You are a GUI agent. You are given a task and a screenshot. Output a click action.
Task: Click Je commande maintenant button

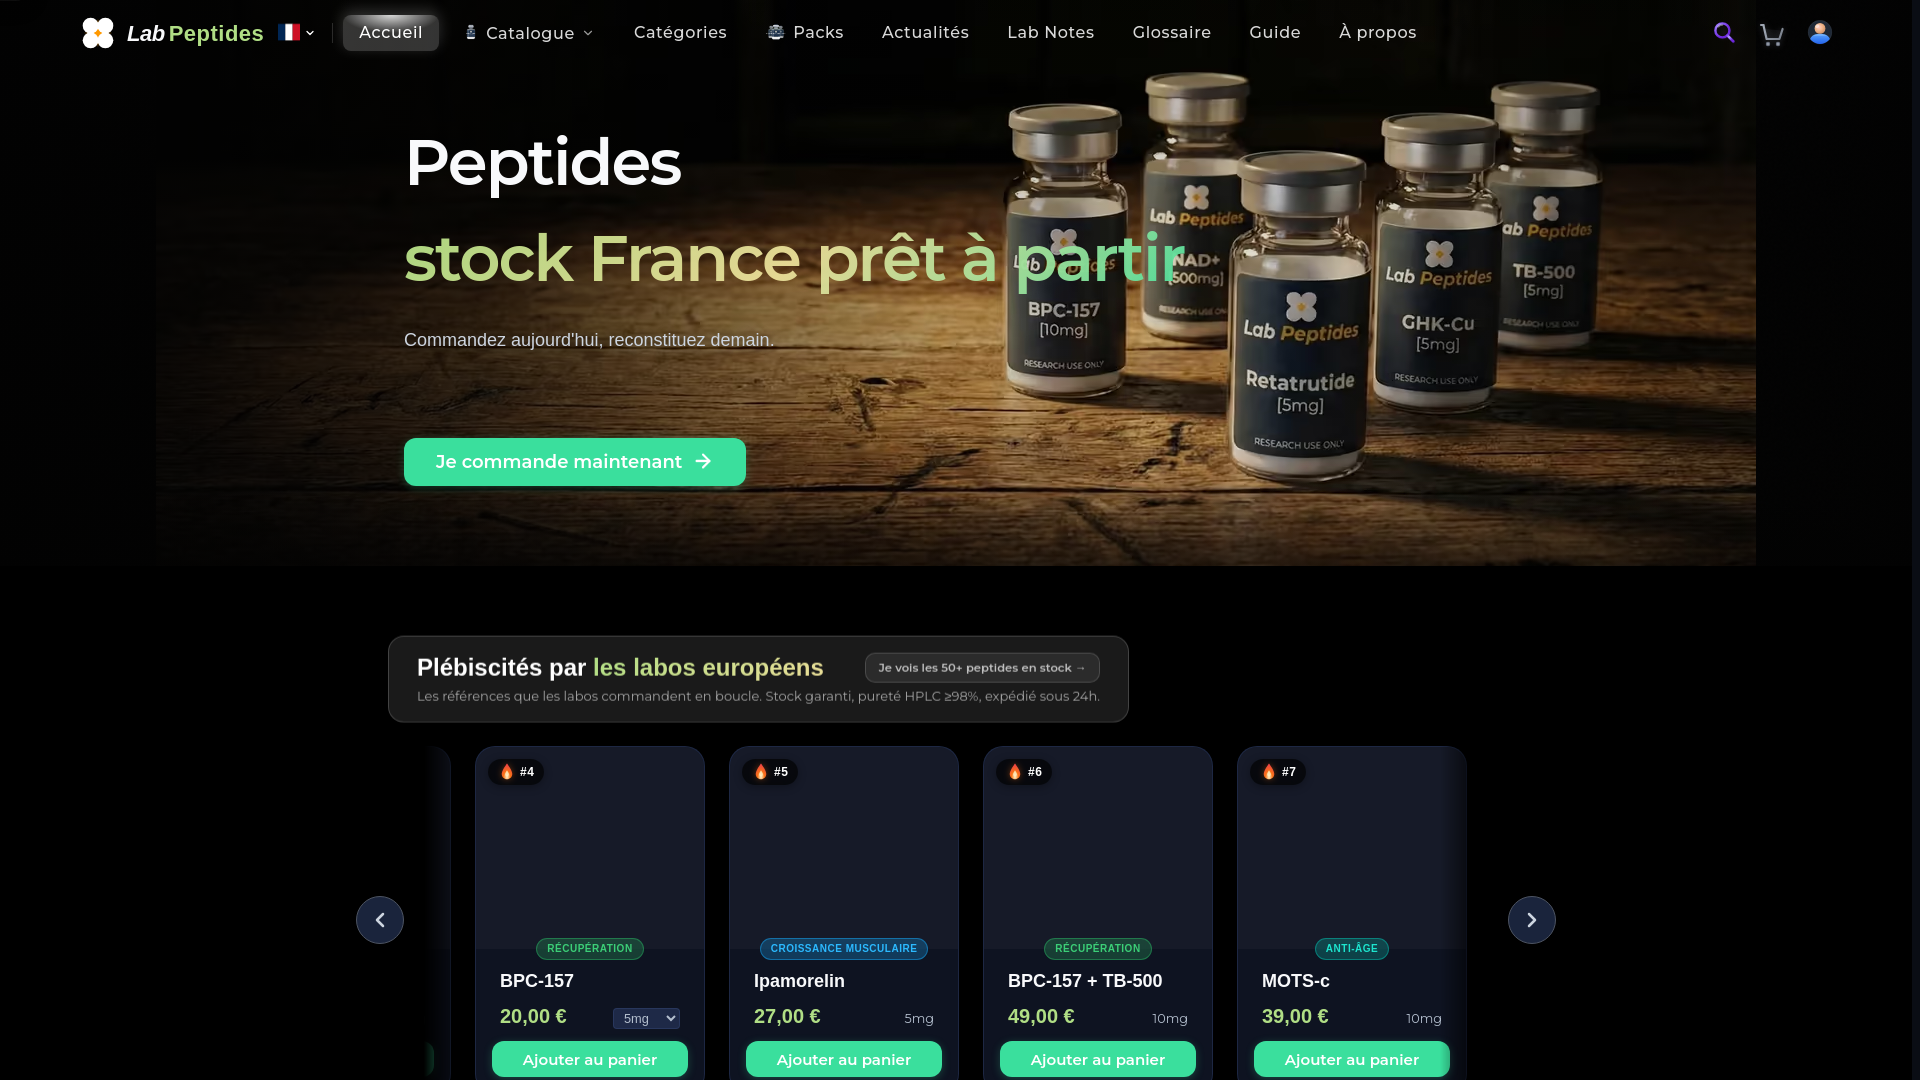tap(575, 462)
